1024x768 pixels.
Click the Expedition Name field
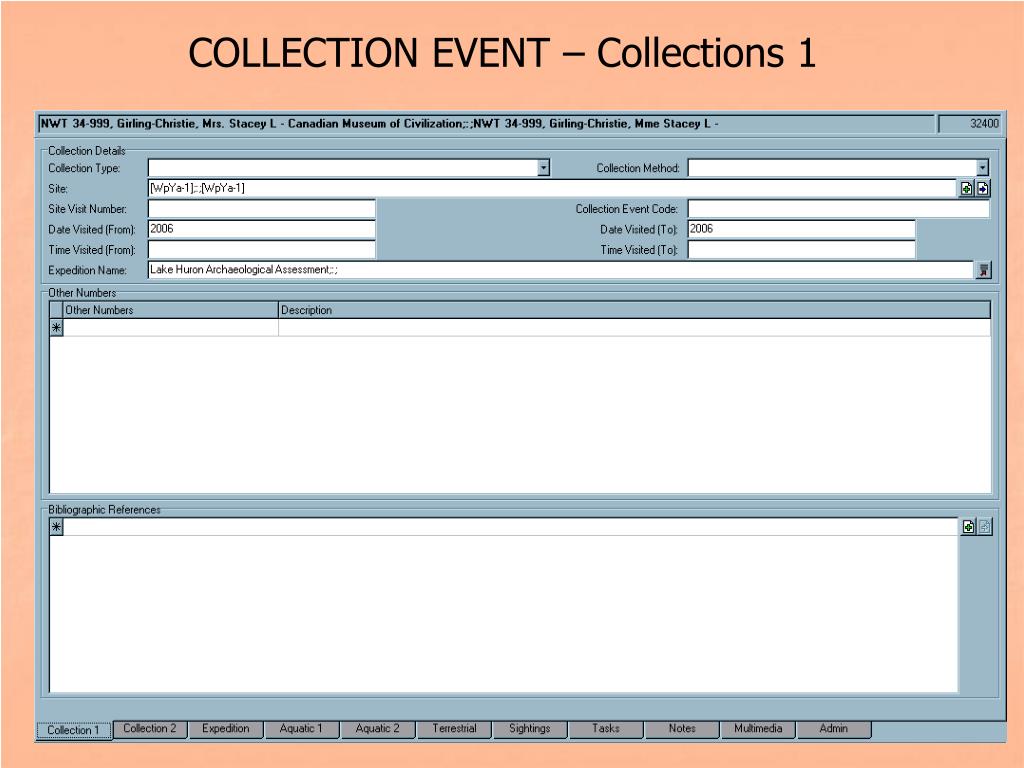[560, 270]
